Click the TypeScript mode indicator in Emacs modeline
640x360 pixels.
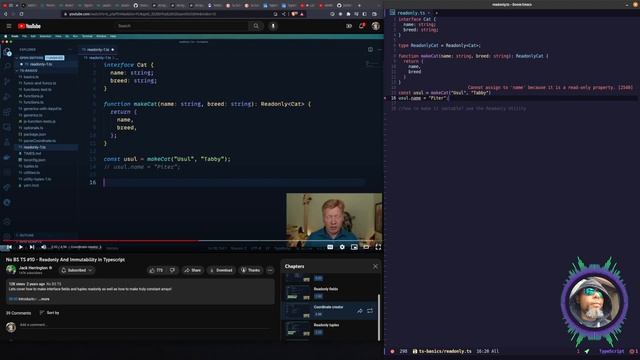click(611, 351)
